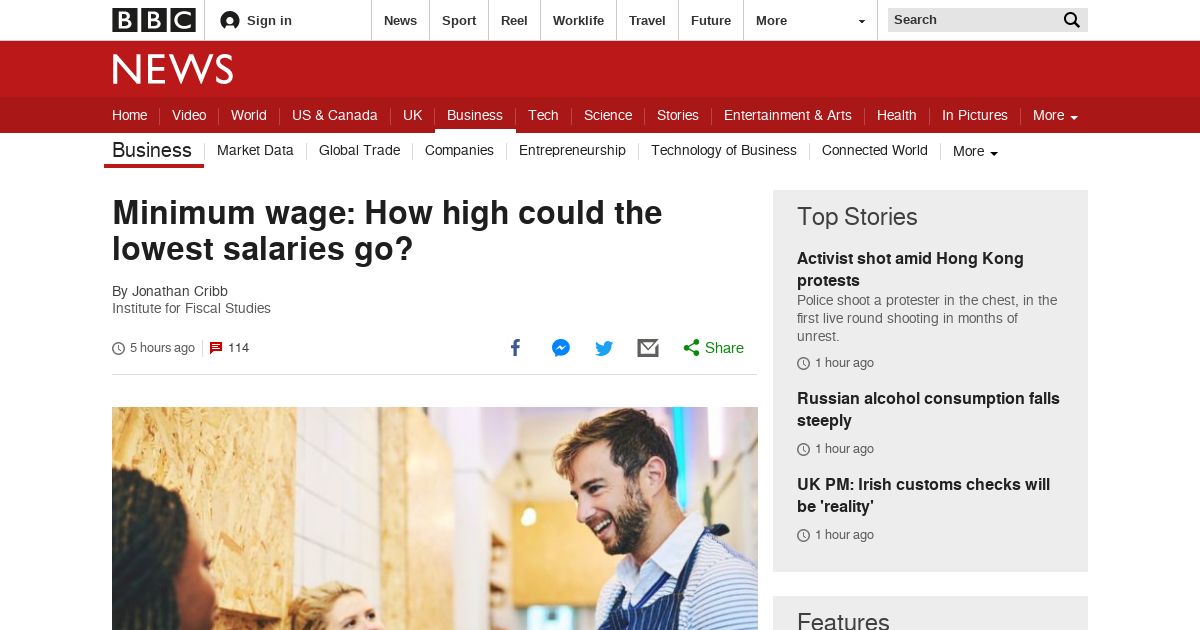Screen dimensions: 1200x630
Task: Share article by email
Action: point(648,348)
